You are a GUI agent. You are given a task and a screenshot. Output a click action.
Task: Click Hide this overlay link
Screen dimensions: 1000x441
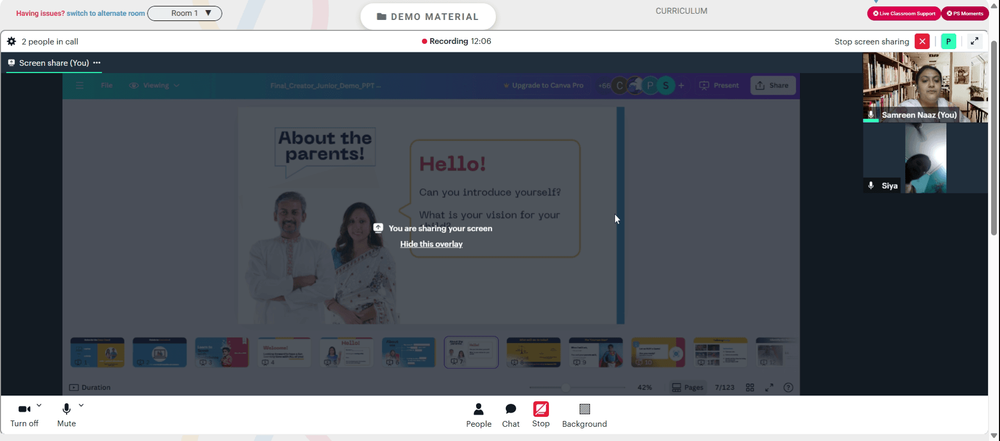coord(431,244)
